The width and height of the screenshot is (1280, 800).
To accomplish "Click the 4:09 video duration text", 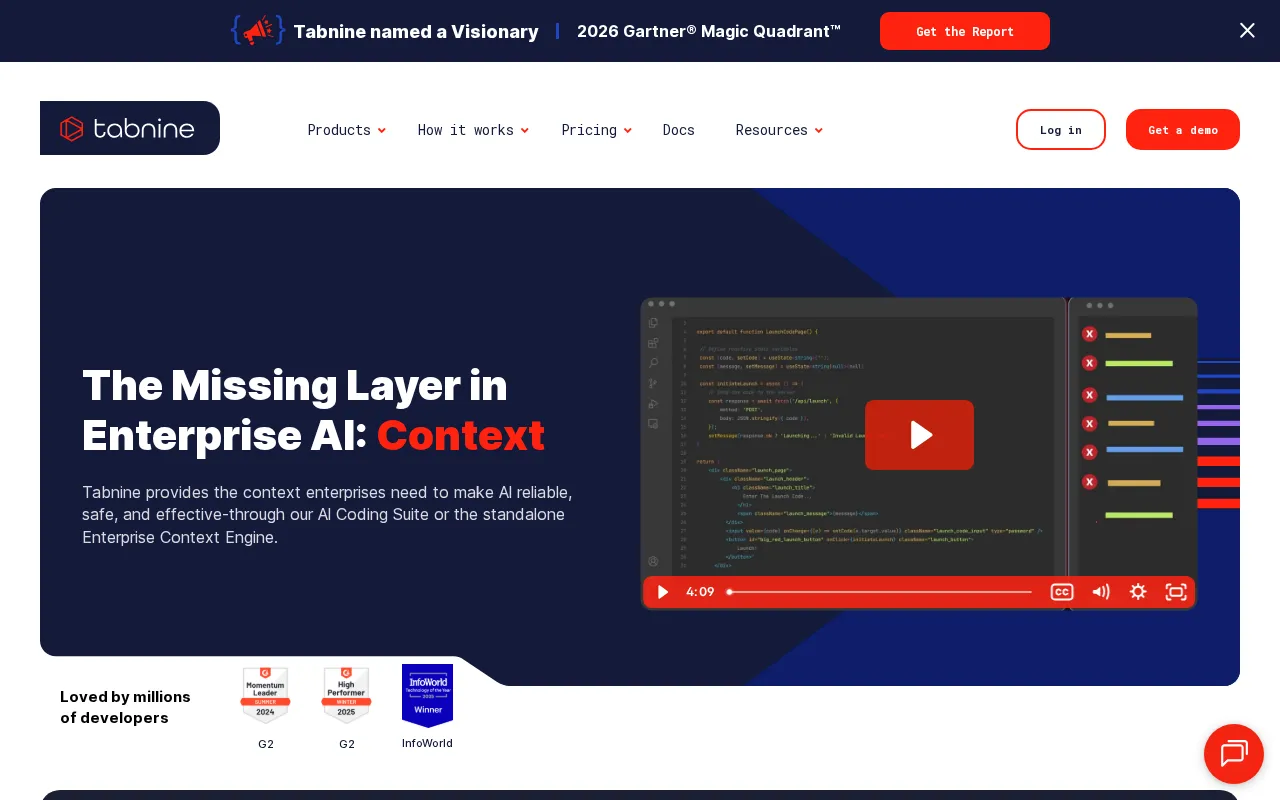I will coord(700,592).
